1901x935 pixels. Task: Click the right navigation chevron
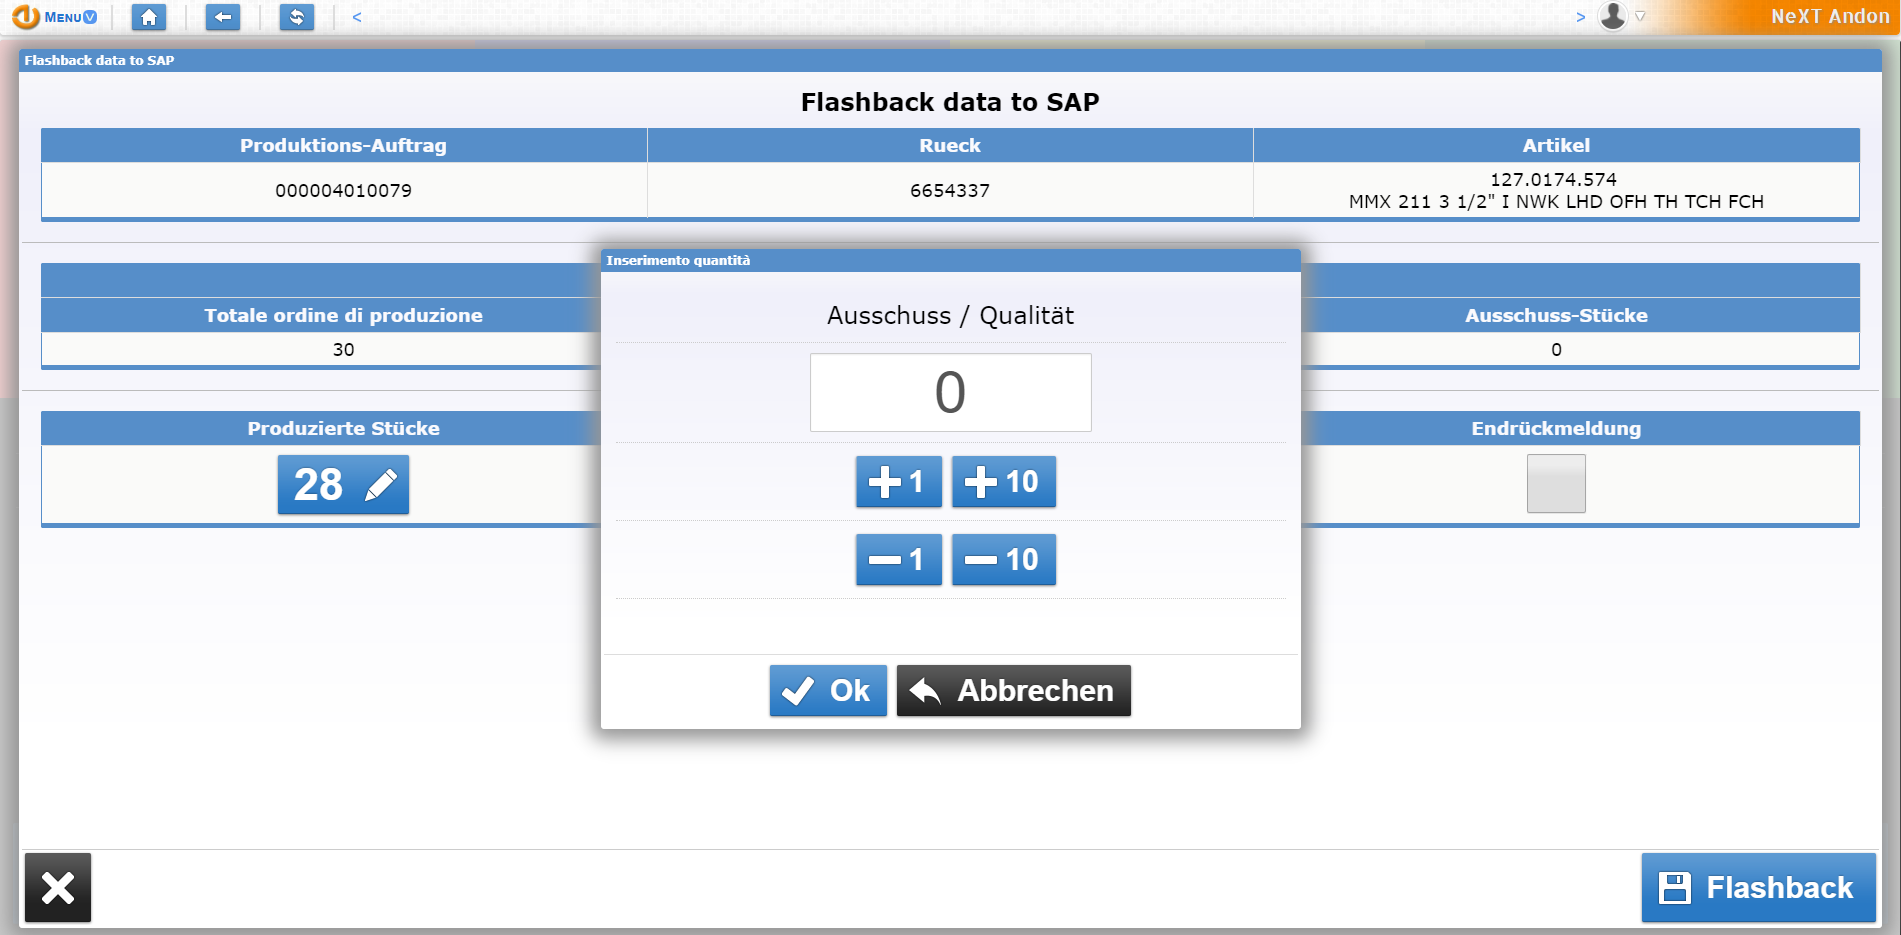pos(1581,16)
